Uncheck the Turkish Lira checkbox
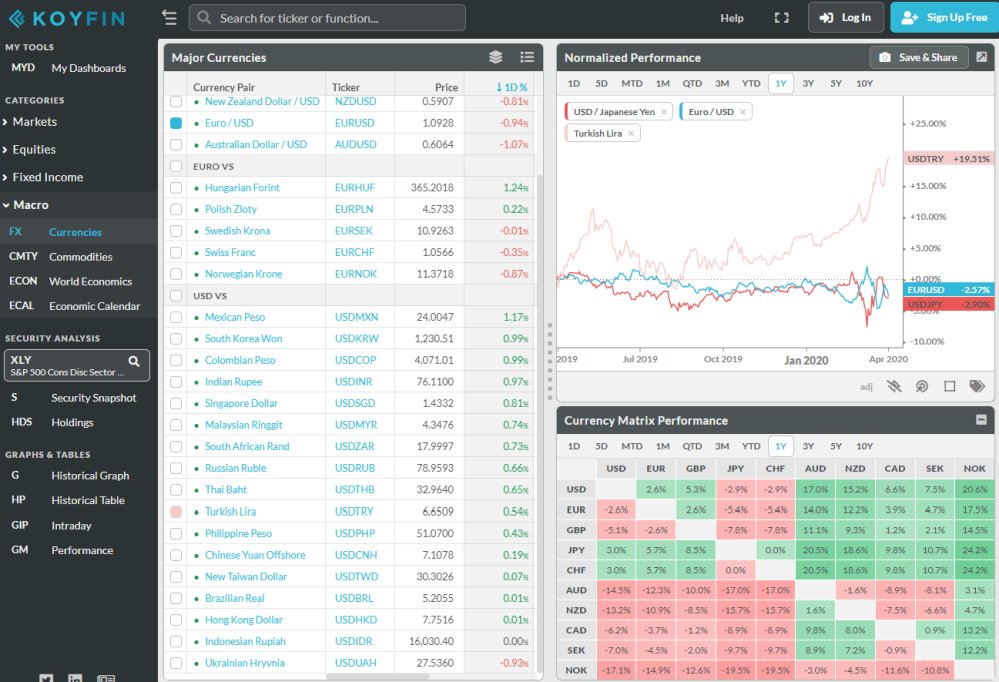 176,512
